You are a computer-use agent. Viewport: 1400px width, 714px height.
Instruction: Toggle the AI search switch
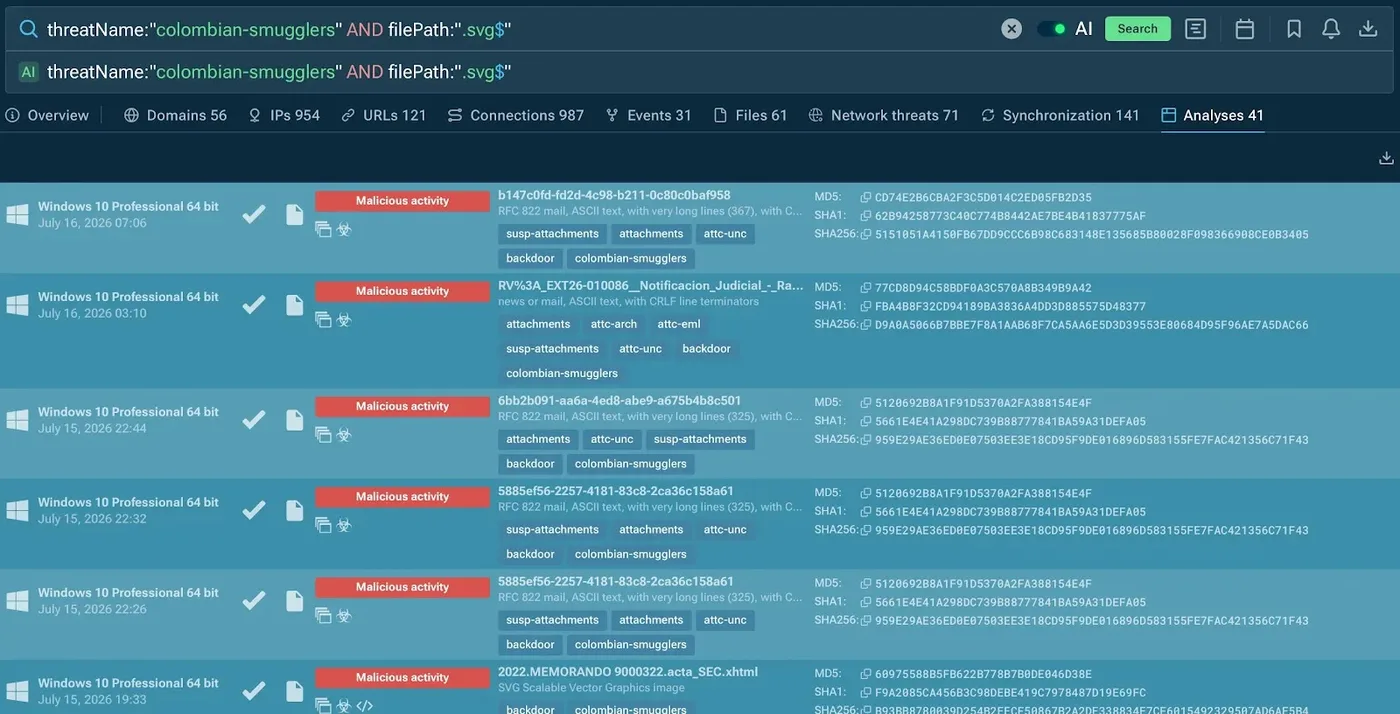1051,29
